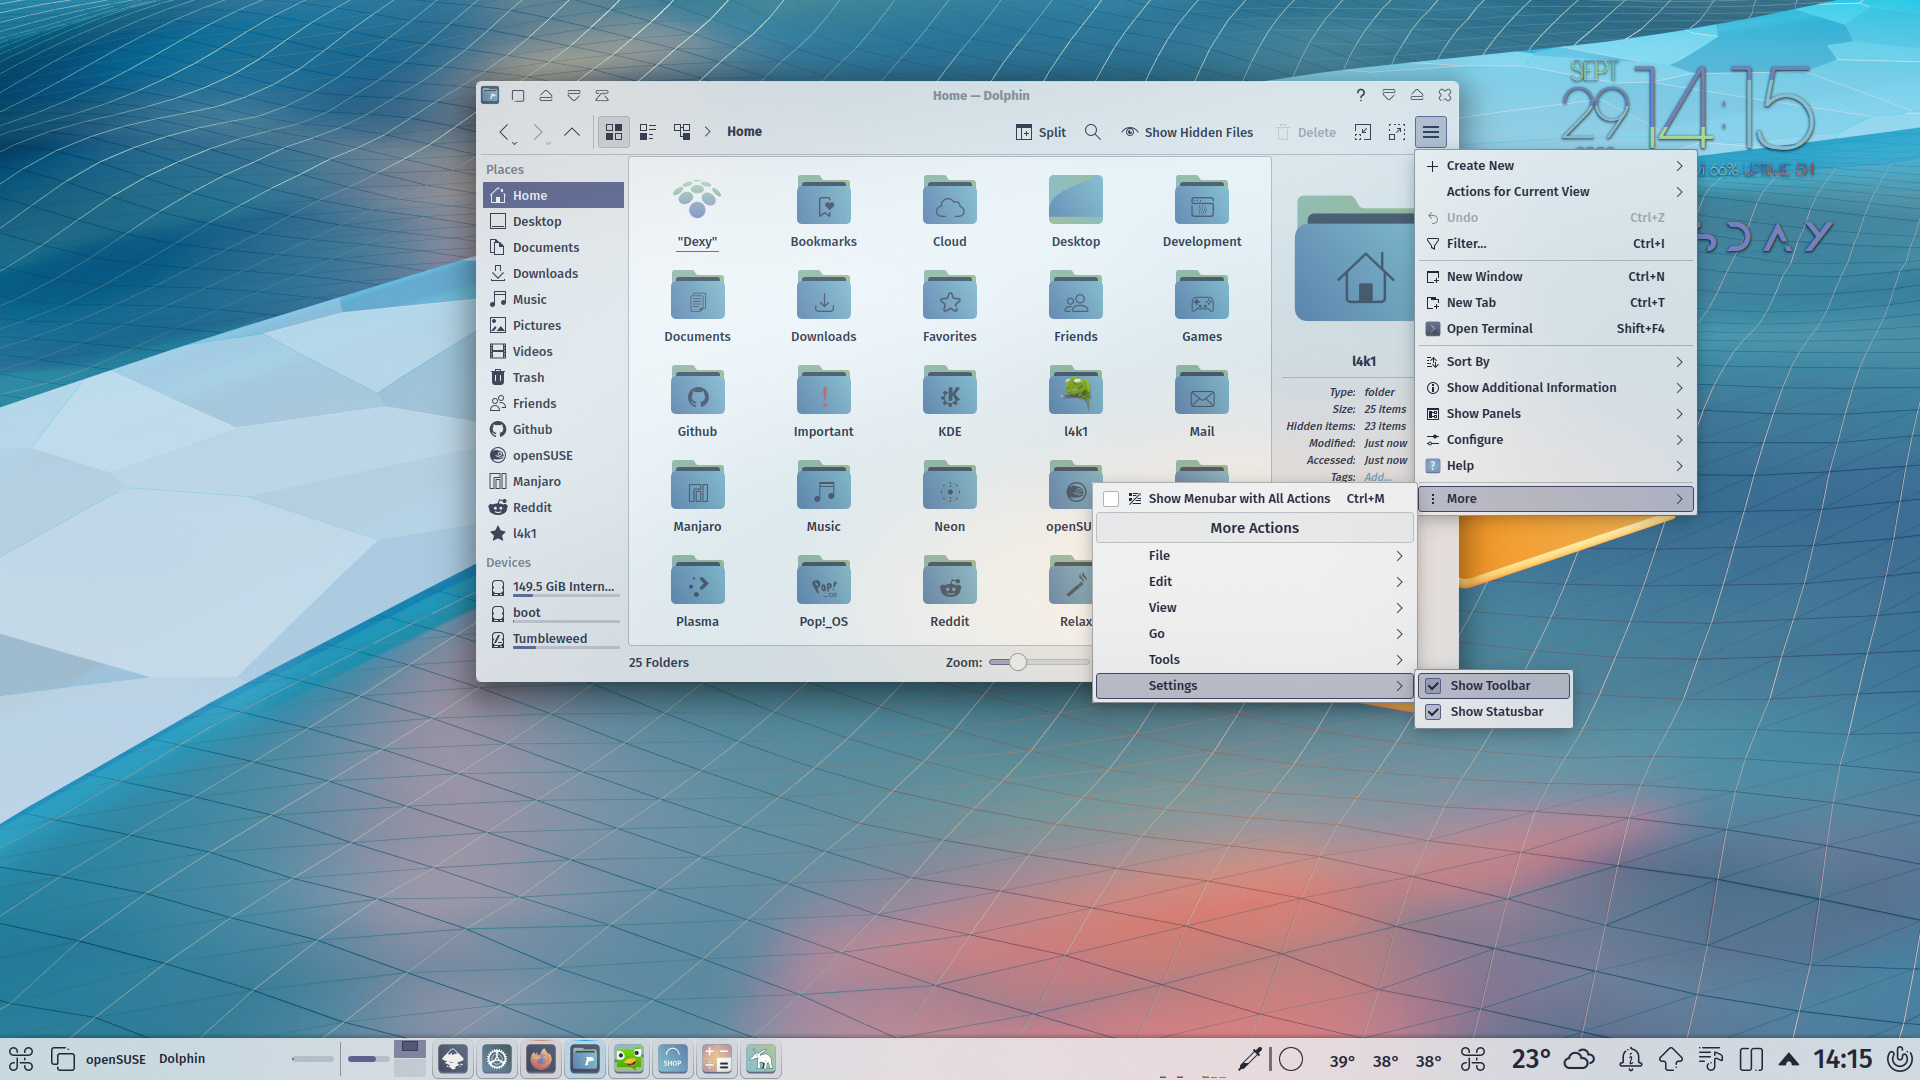Click the Bookmarks folder icon
The width and height of the screenshot is (1920, 1080).
click(x=823, y=199)
